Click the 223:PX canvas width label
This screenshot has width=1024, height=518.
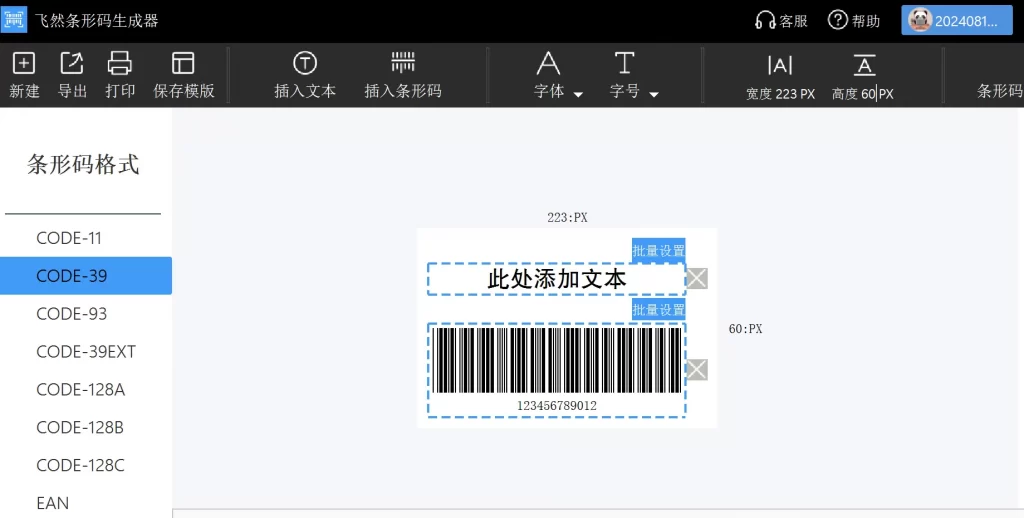(x=567, y=218)
